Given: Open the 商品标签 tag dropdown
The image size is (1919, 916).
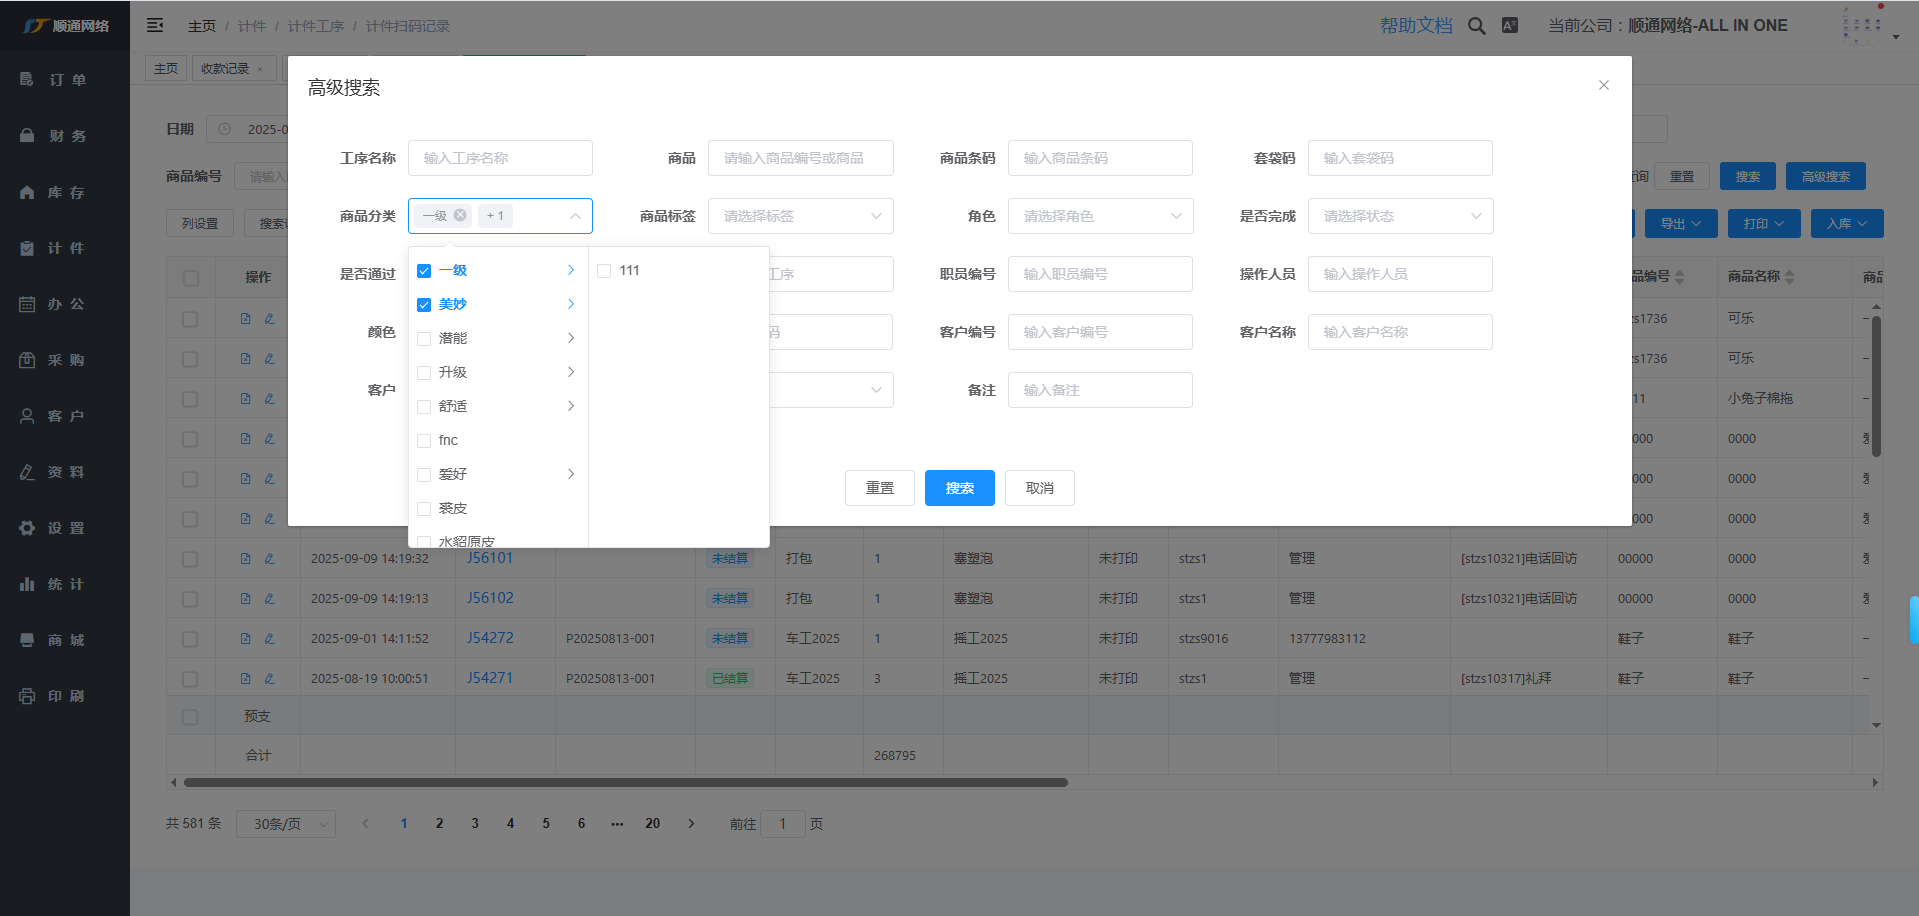Looking at the screenshot, I should (x=800, y=216).
